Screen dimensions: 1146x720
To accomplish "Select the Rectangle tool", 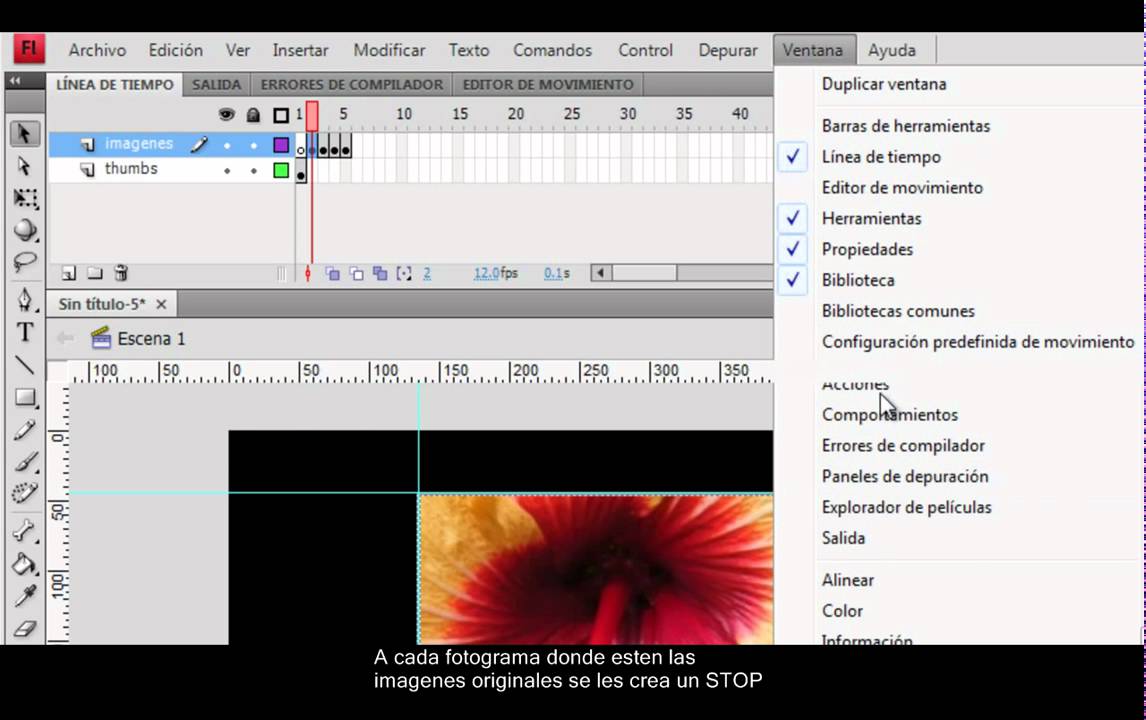I will point(25,397).
